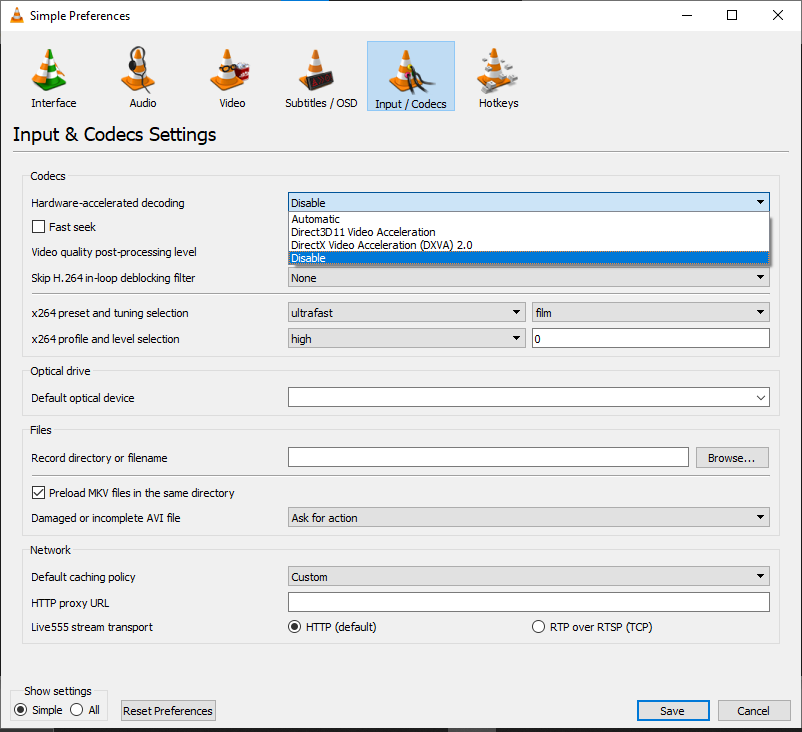
Task: Click the Video quality post-processing level label
Action: tap(114, 252)
